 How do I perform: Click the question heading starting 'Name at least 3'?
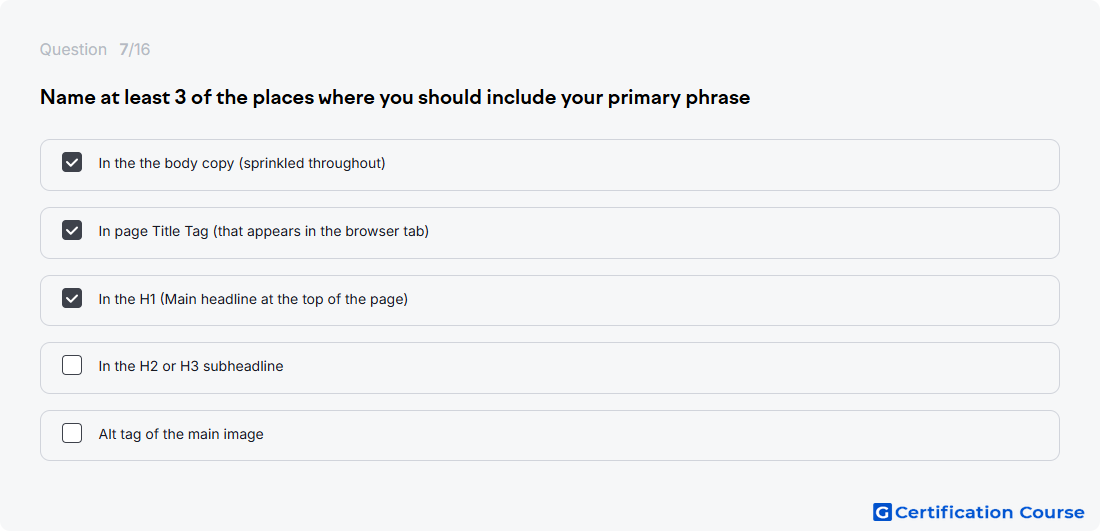395,98
